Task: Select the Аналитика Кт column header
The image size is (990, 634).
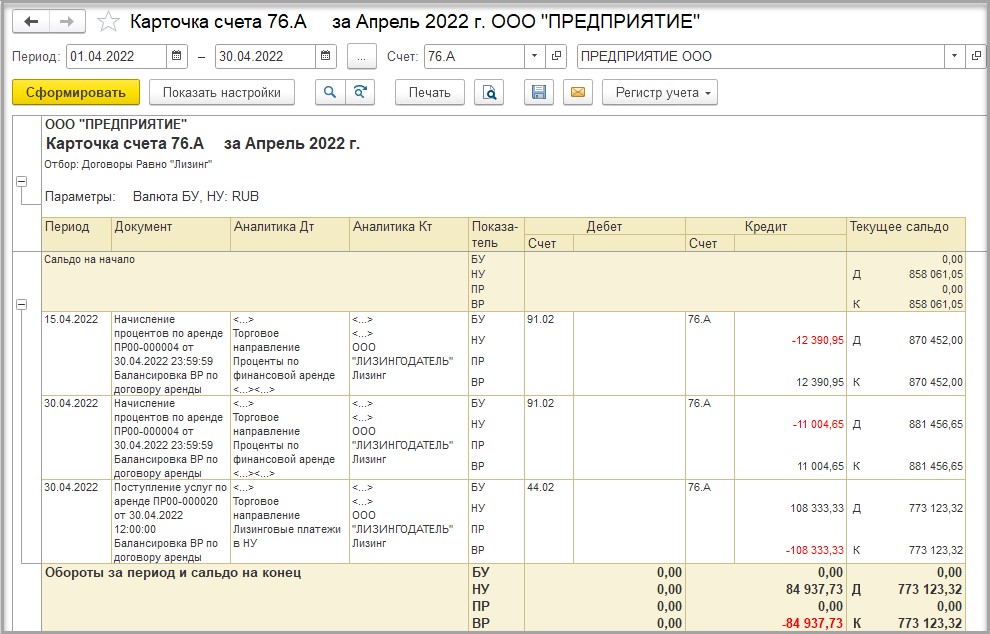Action: (x=409, y=234)
